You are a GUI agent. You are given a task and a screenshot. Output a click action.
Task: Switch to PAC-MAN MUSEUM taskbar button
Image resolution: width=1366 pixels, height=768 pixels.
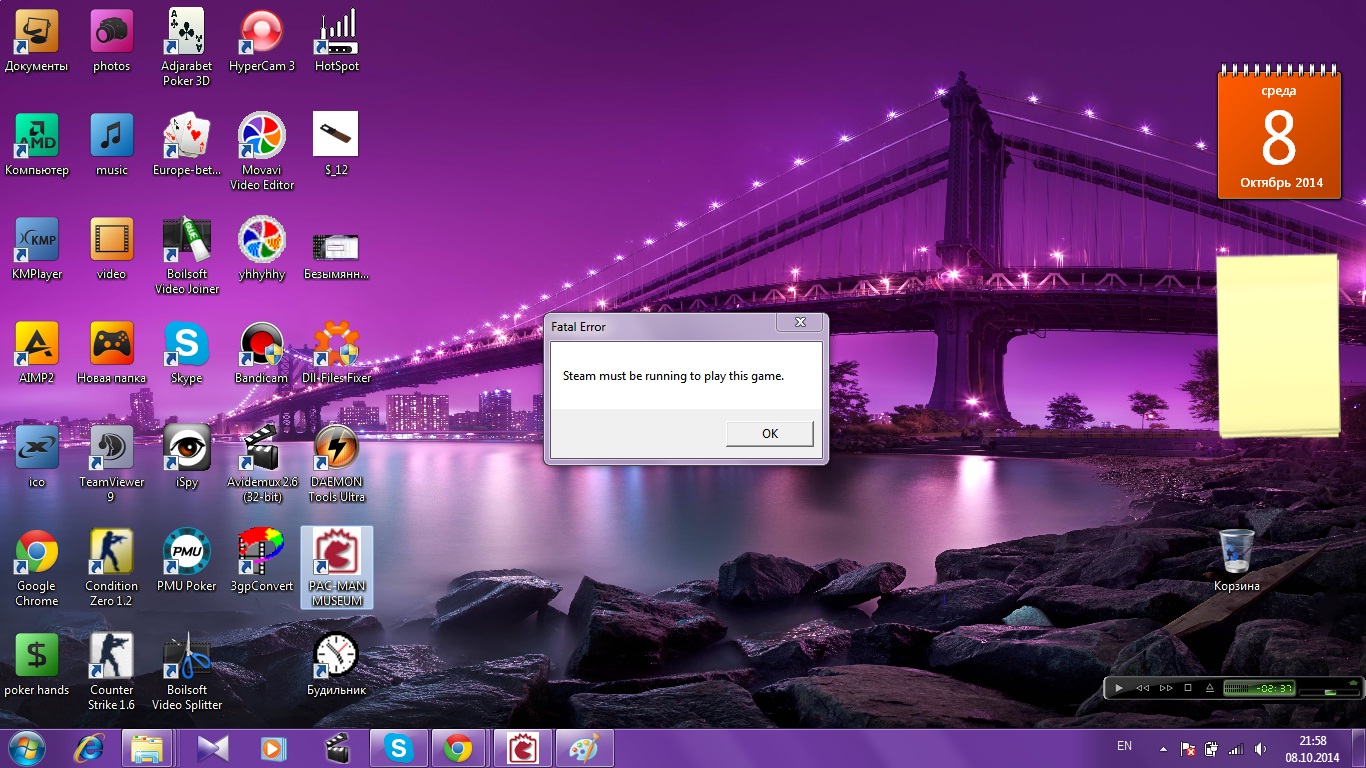[521, 748]
